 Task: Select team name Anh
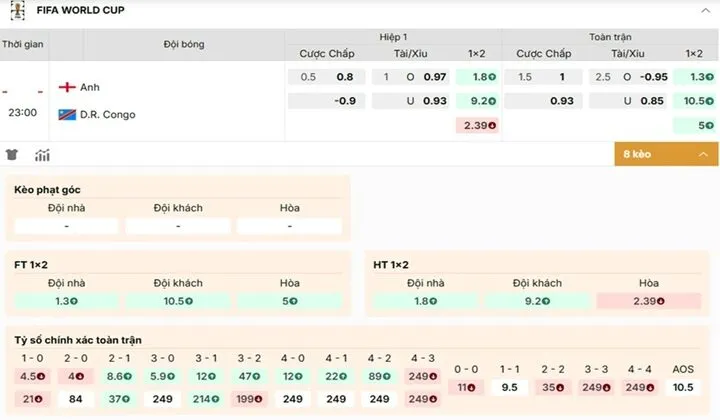90,87
